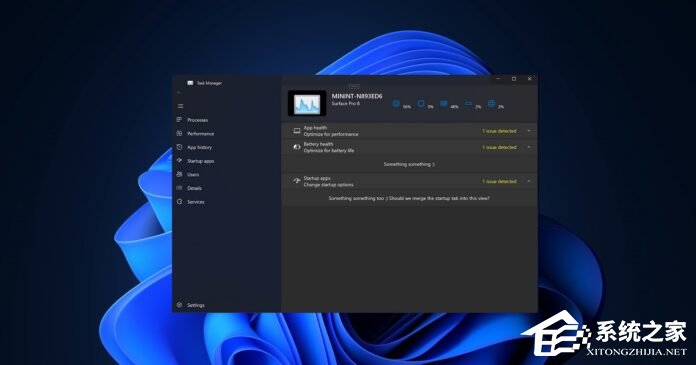Expand the App health chevron
Viewport: 696px width, 365px height.
pyautogui.click(x=529, y=131)
